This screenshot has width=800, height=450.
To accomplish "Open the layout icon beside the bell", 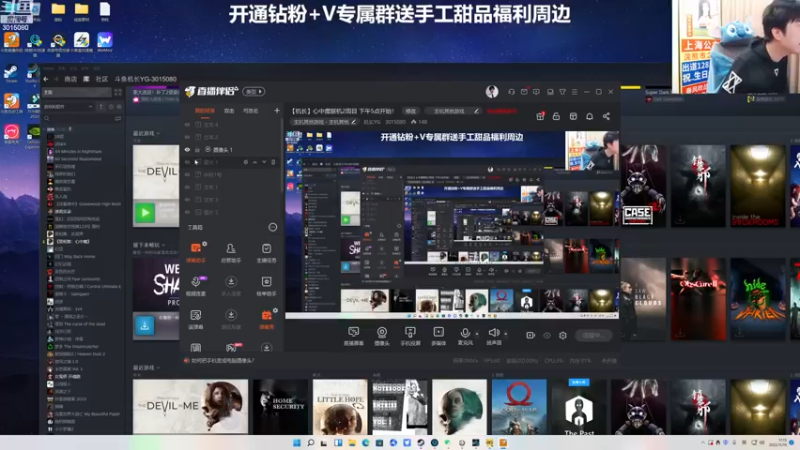I will click(x=573, y=116).
